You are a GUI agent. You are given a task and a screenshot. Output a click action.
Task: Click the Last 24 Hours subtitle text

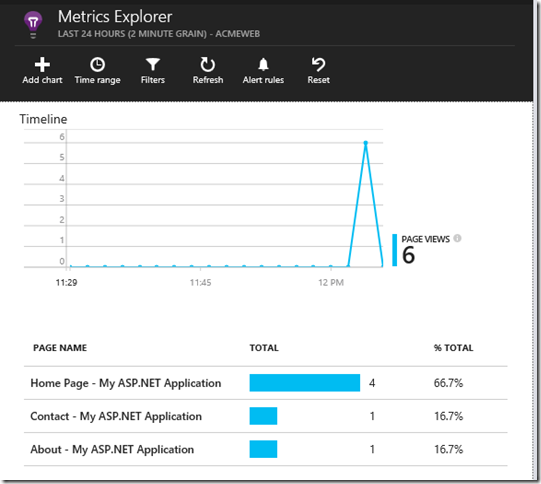(x=159, y=34)
